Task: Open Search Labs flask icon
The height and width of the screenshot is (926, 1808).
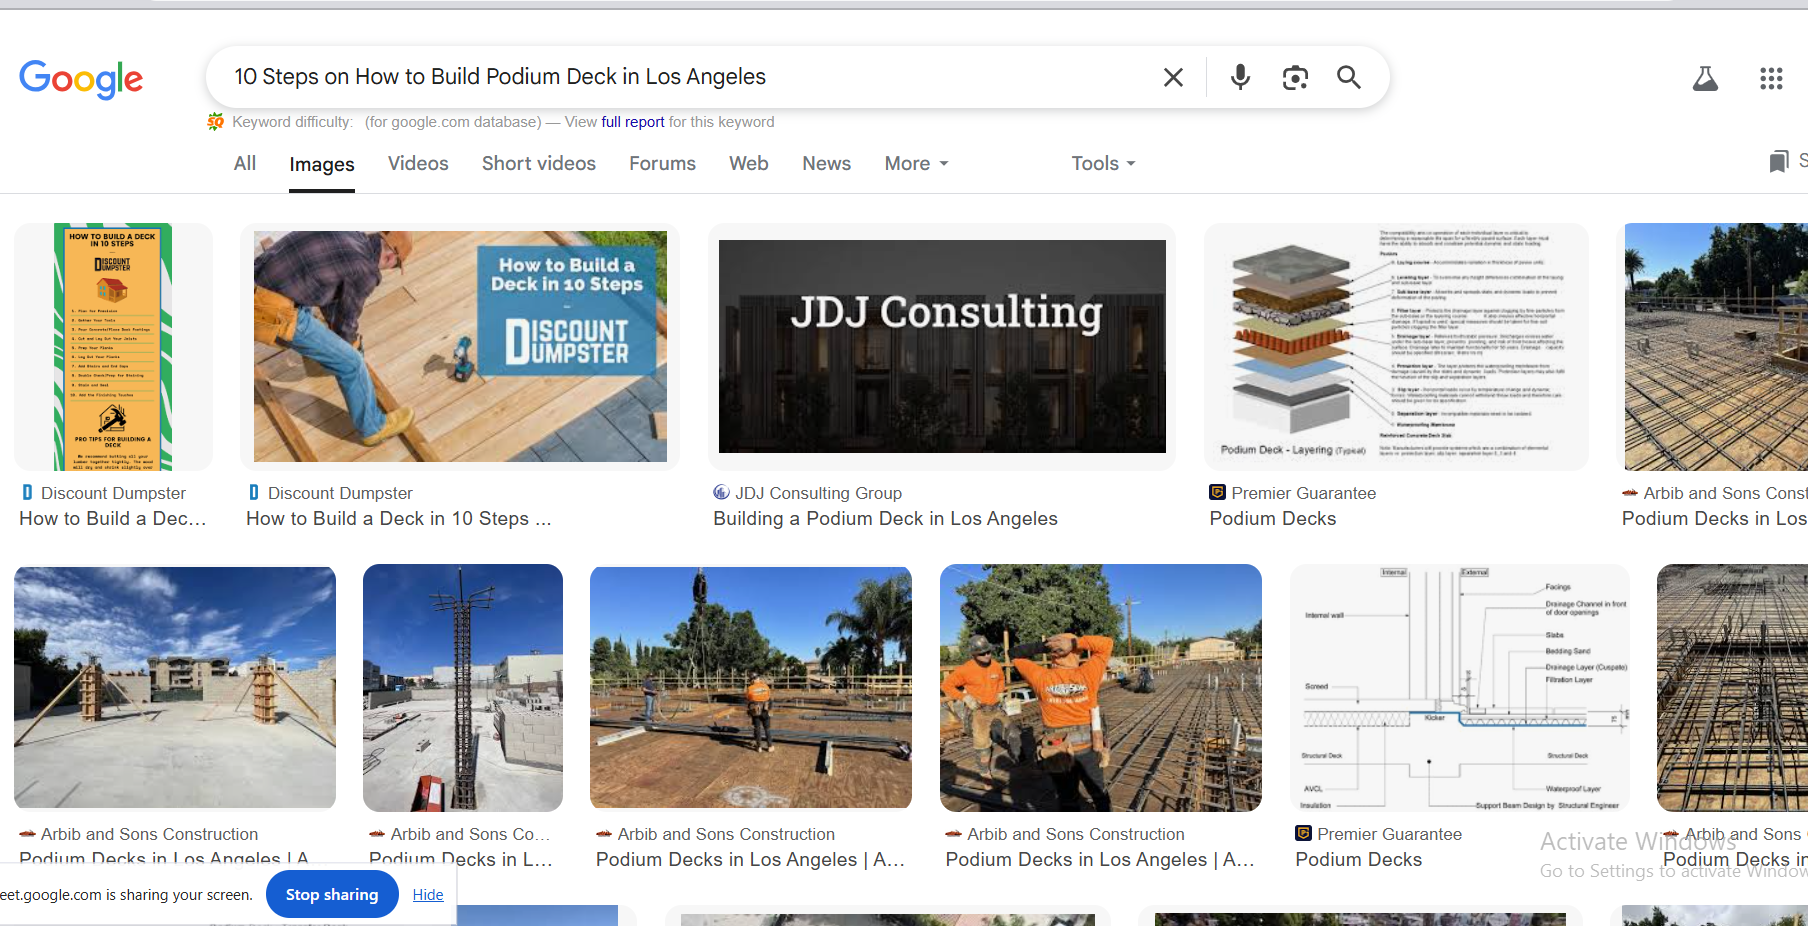Action: point(1705,79)
